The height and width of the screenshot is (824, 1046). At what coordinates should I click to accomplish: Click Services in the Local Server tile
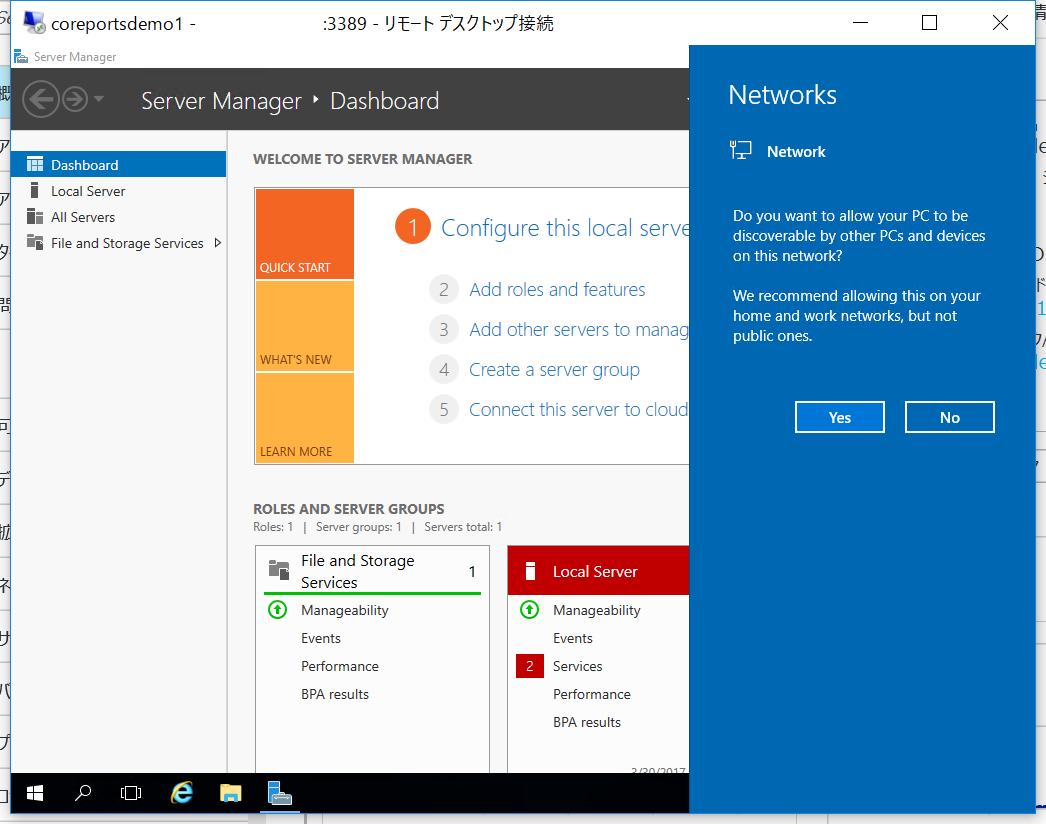[578, 666]
